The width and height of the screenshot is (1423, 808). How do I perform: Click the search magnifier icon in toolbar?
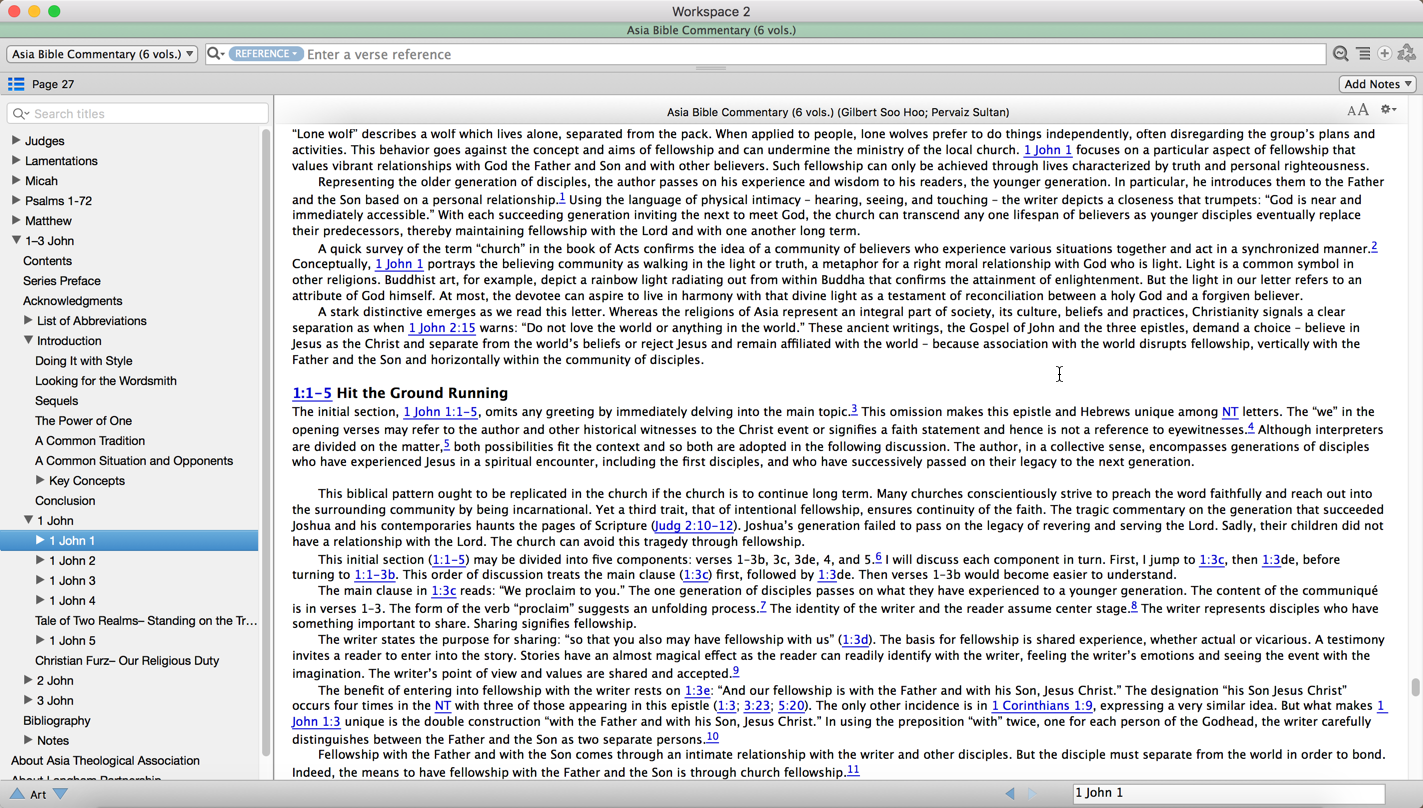coord(1341,54)
